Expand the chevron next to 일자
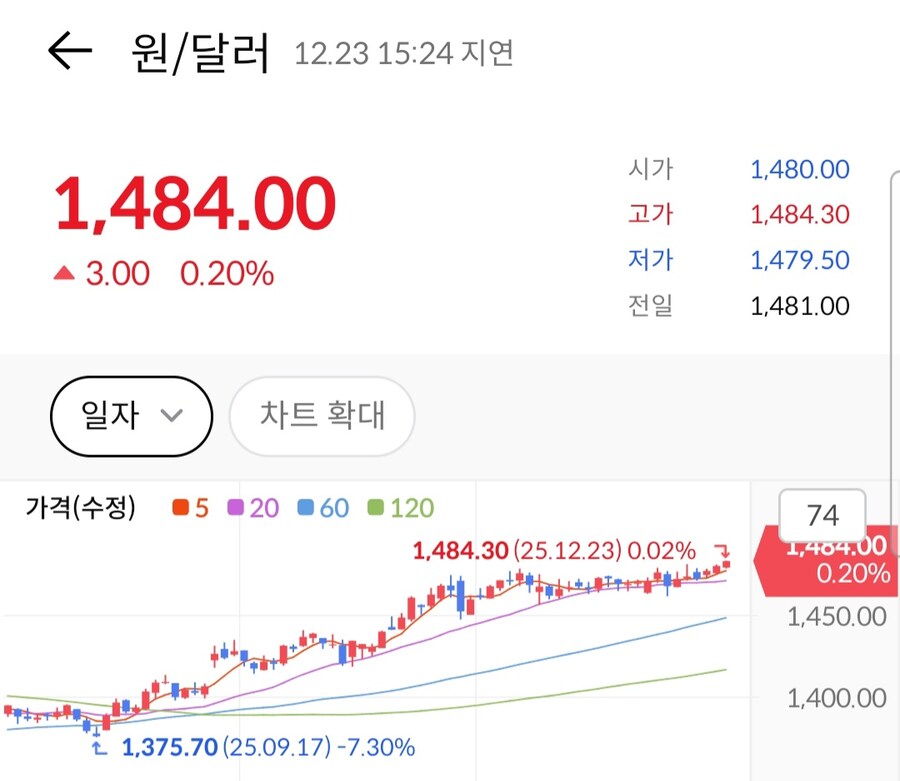 [x=172, y=418]
